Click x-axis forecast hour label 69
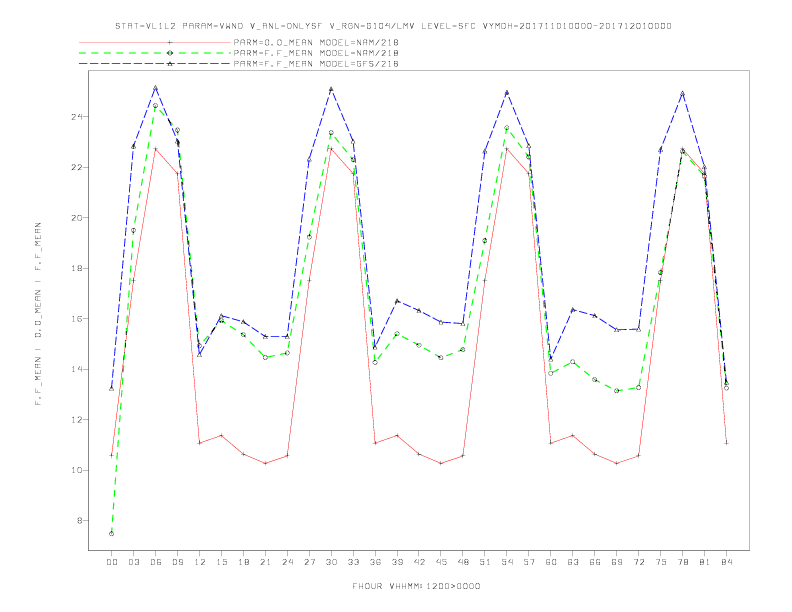Screen dimensions: 792x612 tap(617, 562)
